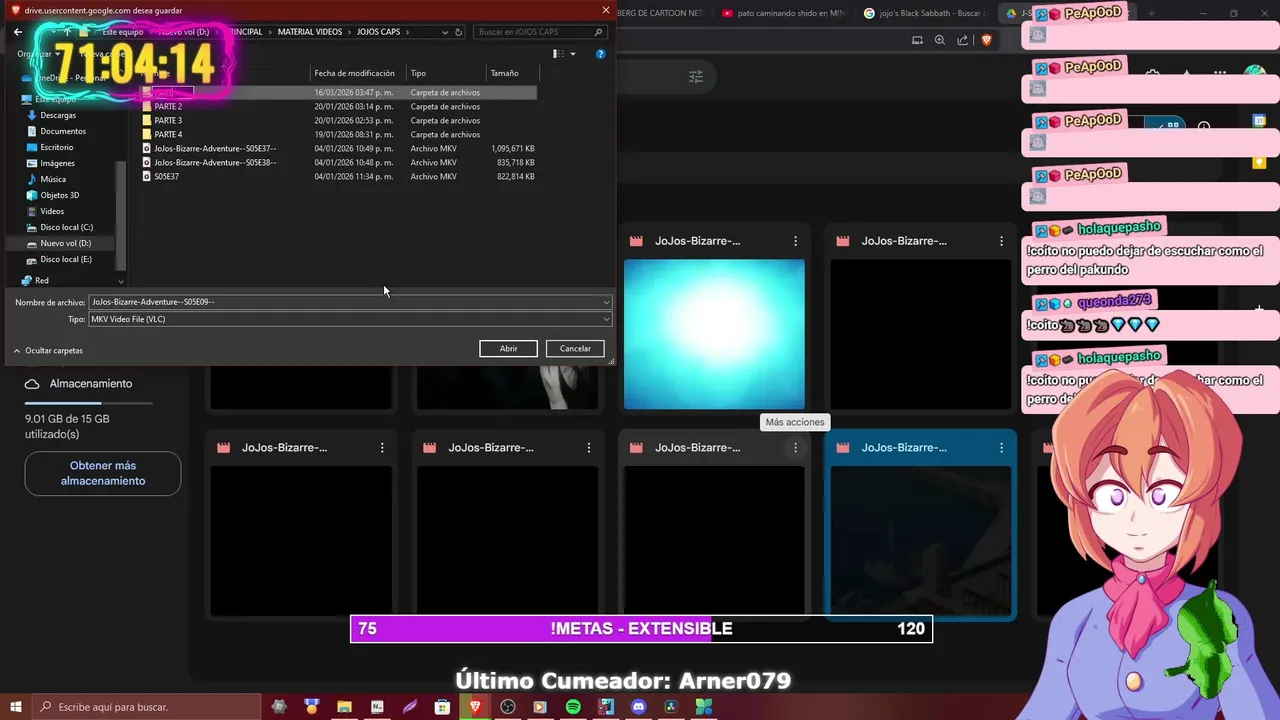This screenshot has height=720, width=1280.
Task: Open Escritorio in the navigation pane
Action: point(57,147)
